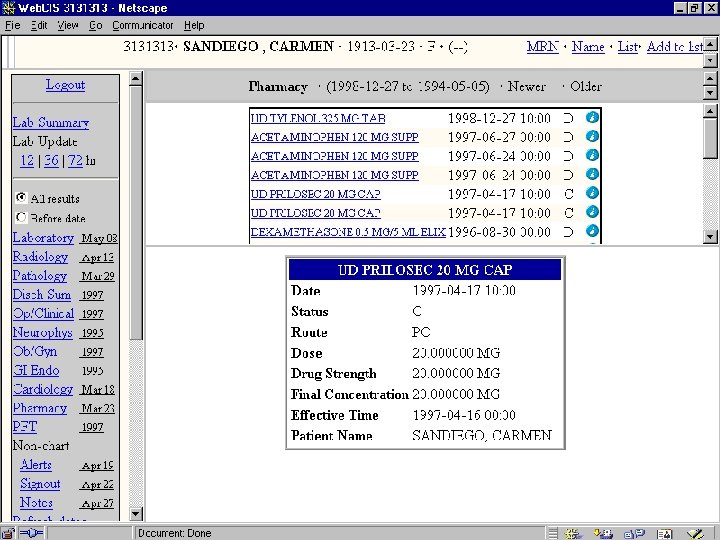Select the All results radio button
The height and width of the screenshot is (540, 720).
21,197
